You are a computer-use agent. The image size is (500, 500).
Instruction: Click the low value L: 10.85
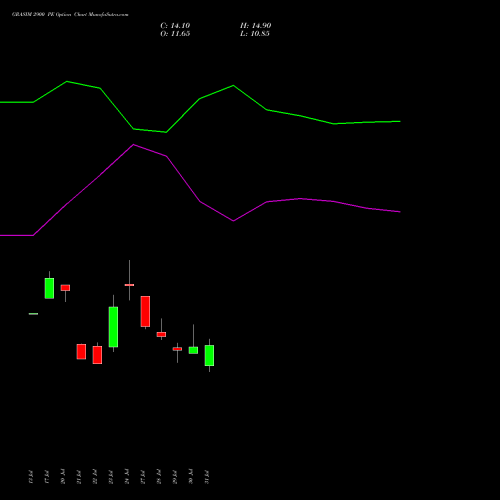click(x=255, y=34)
